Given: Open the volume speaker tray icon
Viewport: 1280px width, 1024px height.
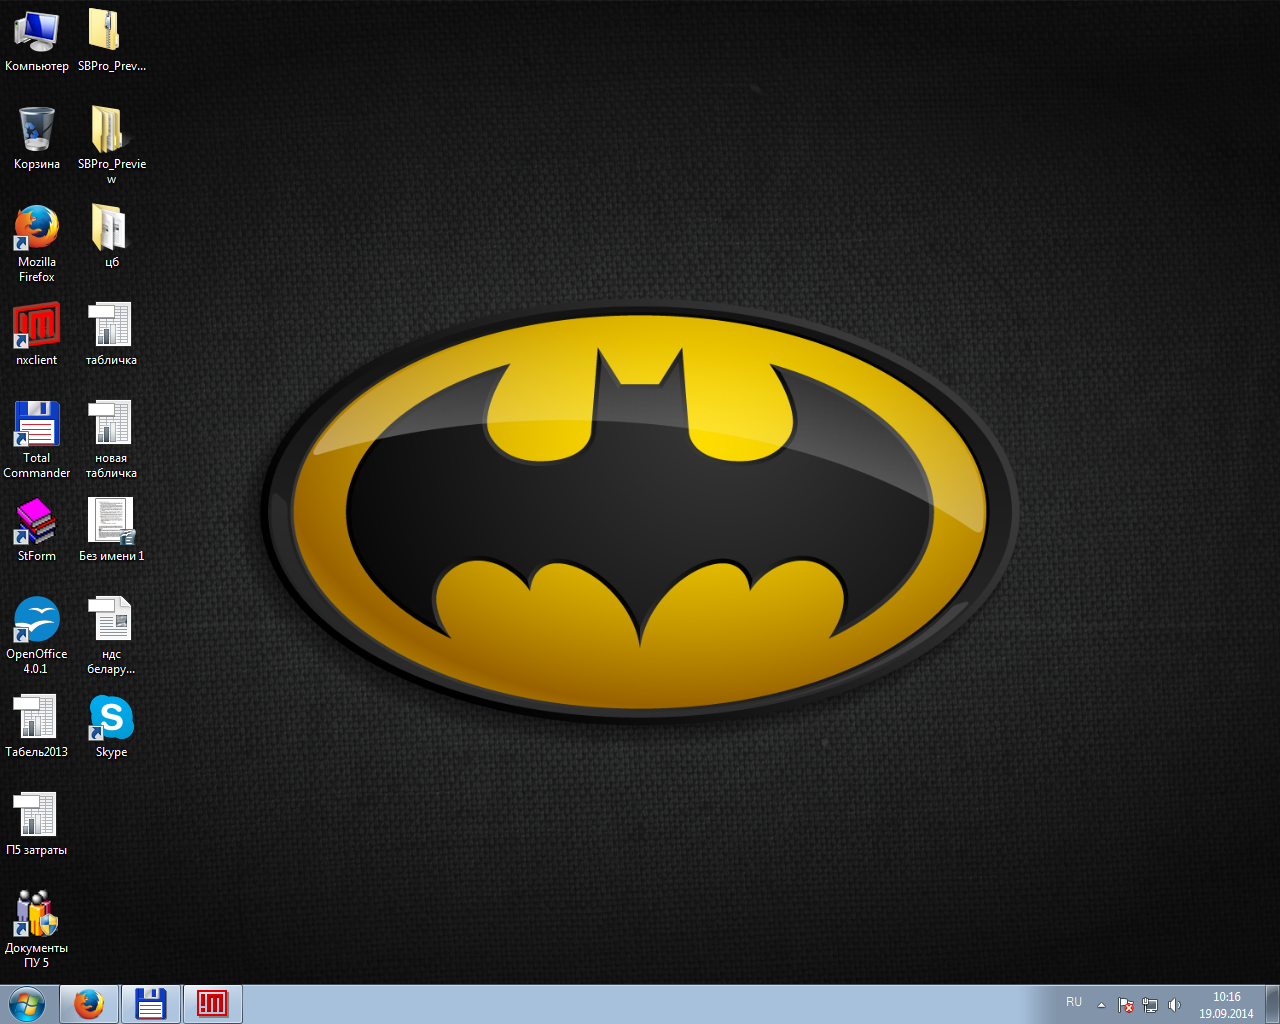Looking at the screenshot, I should coord(1174,1005).
